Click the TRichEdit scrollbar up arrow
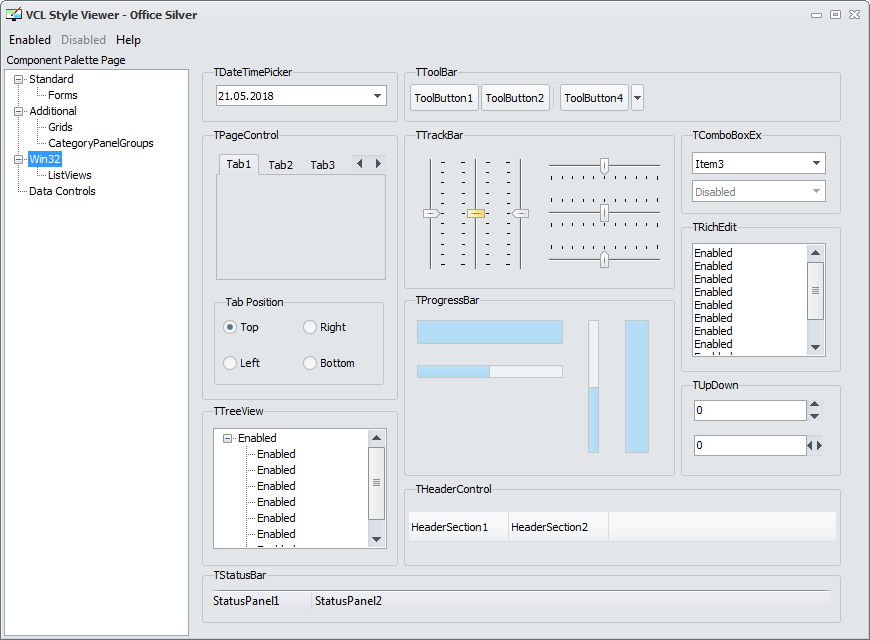 815,253
